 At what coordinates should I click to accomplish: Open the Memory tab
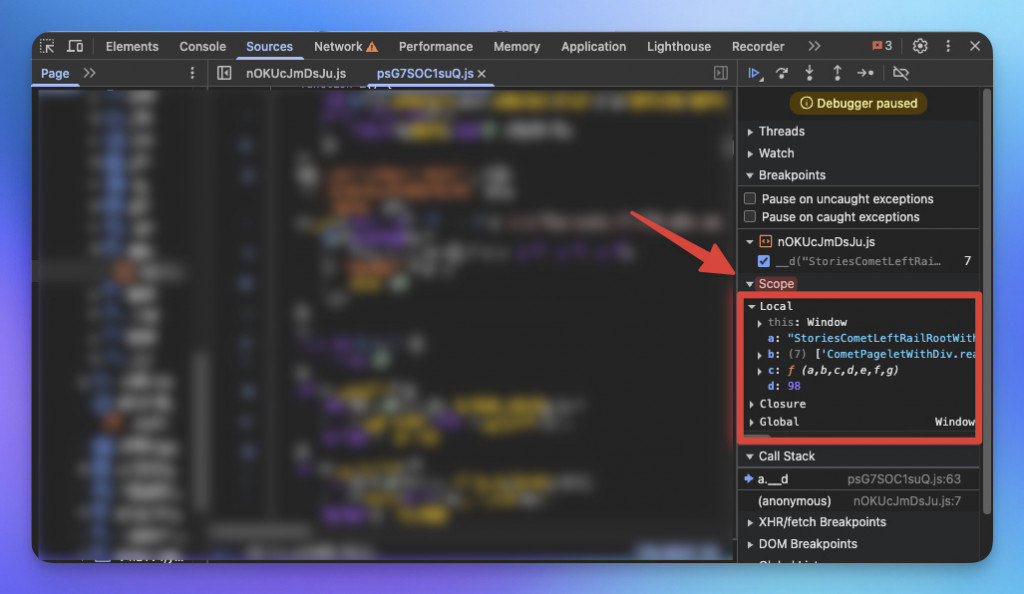(x=517, y=46)
